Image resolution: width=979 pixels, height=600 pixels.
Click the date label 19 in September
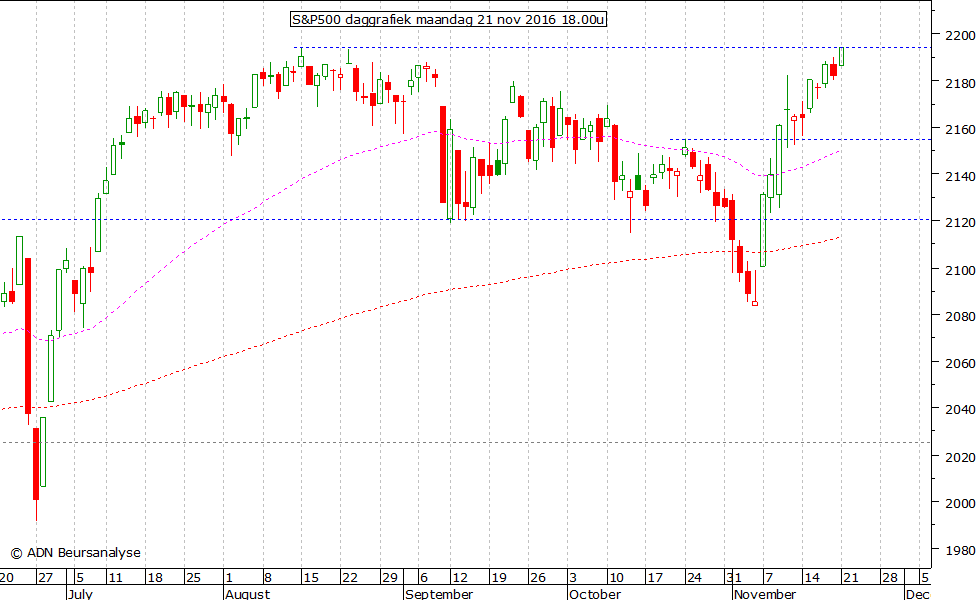pos(499,578)
